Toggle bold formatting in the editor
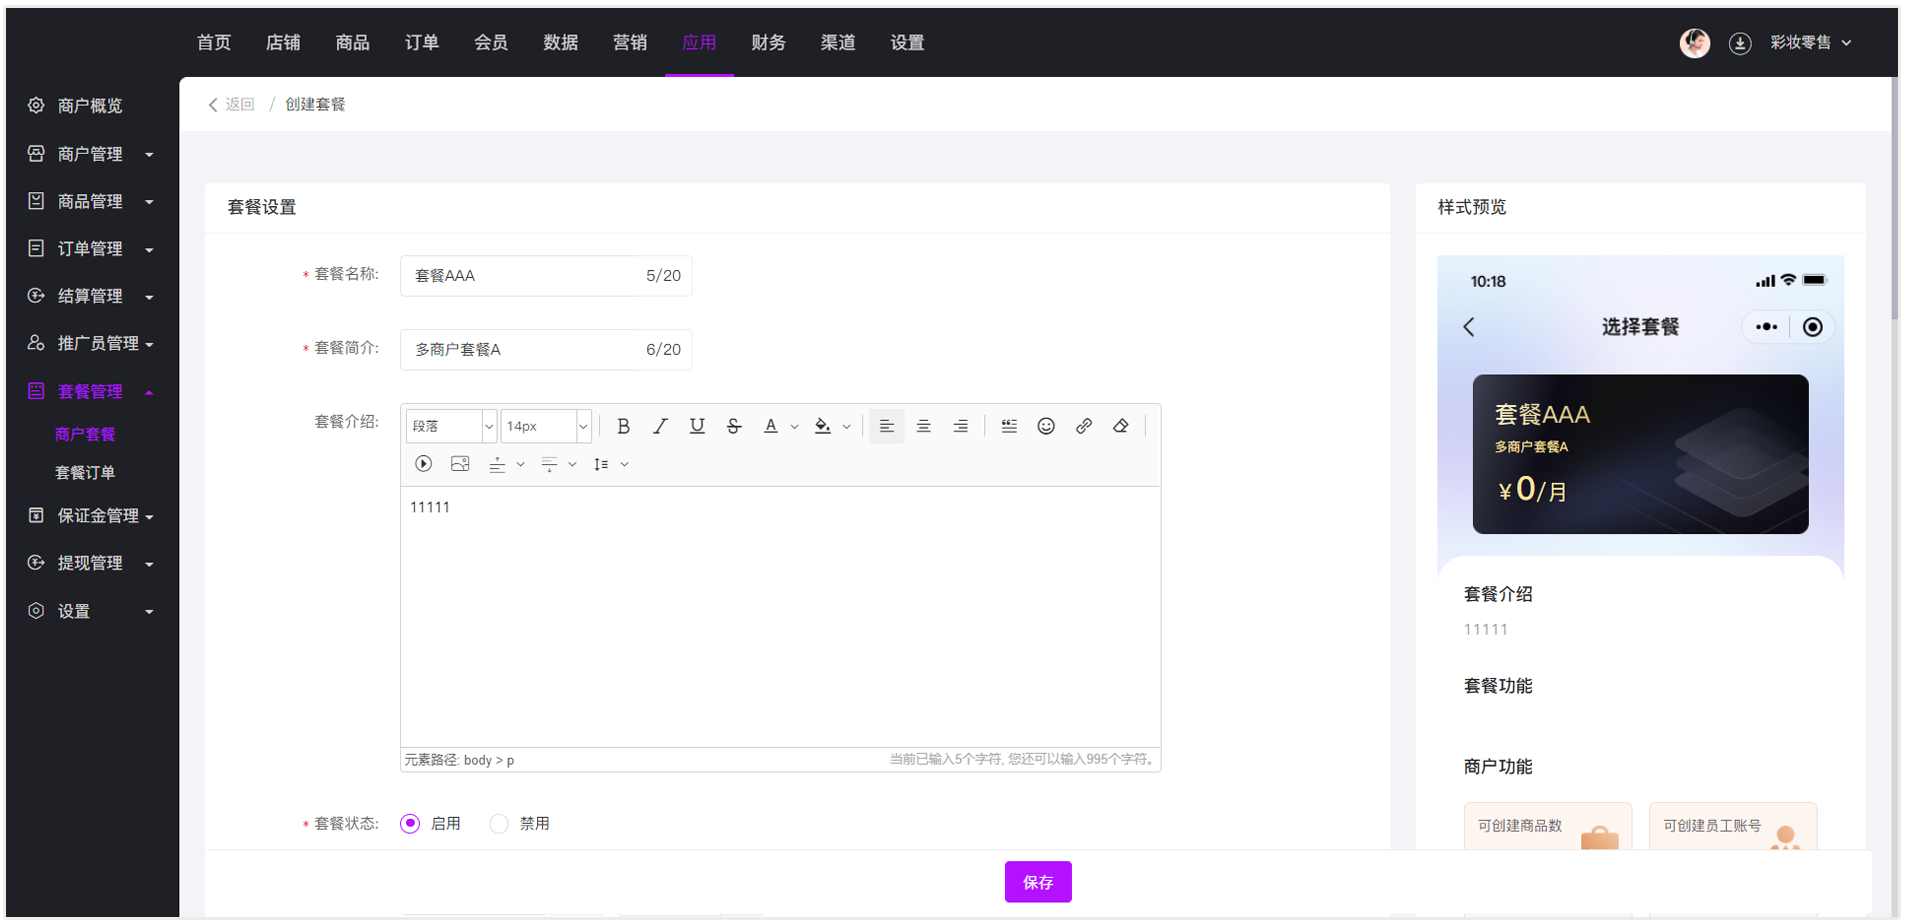1908x923 pixels. (623, 426)
